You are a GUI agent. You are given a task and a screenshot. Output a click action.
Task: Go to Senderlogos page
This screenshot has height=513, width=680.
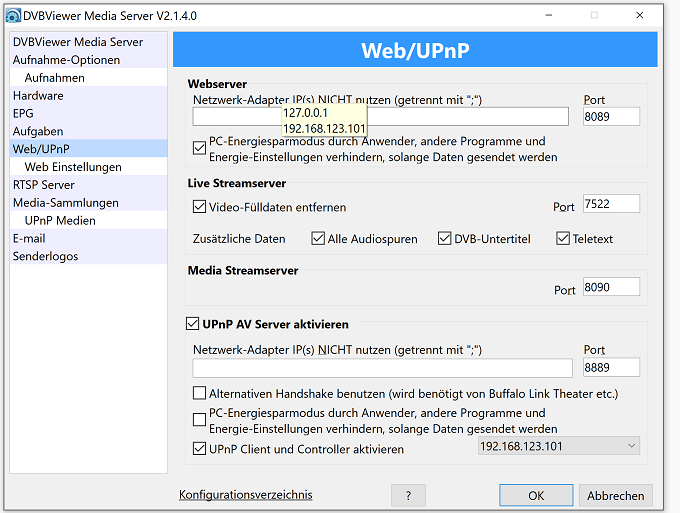point(88,256)
